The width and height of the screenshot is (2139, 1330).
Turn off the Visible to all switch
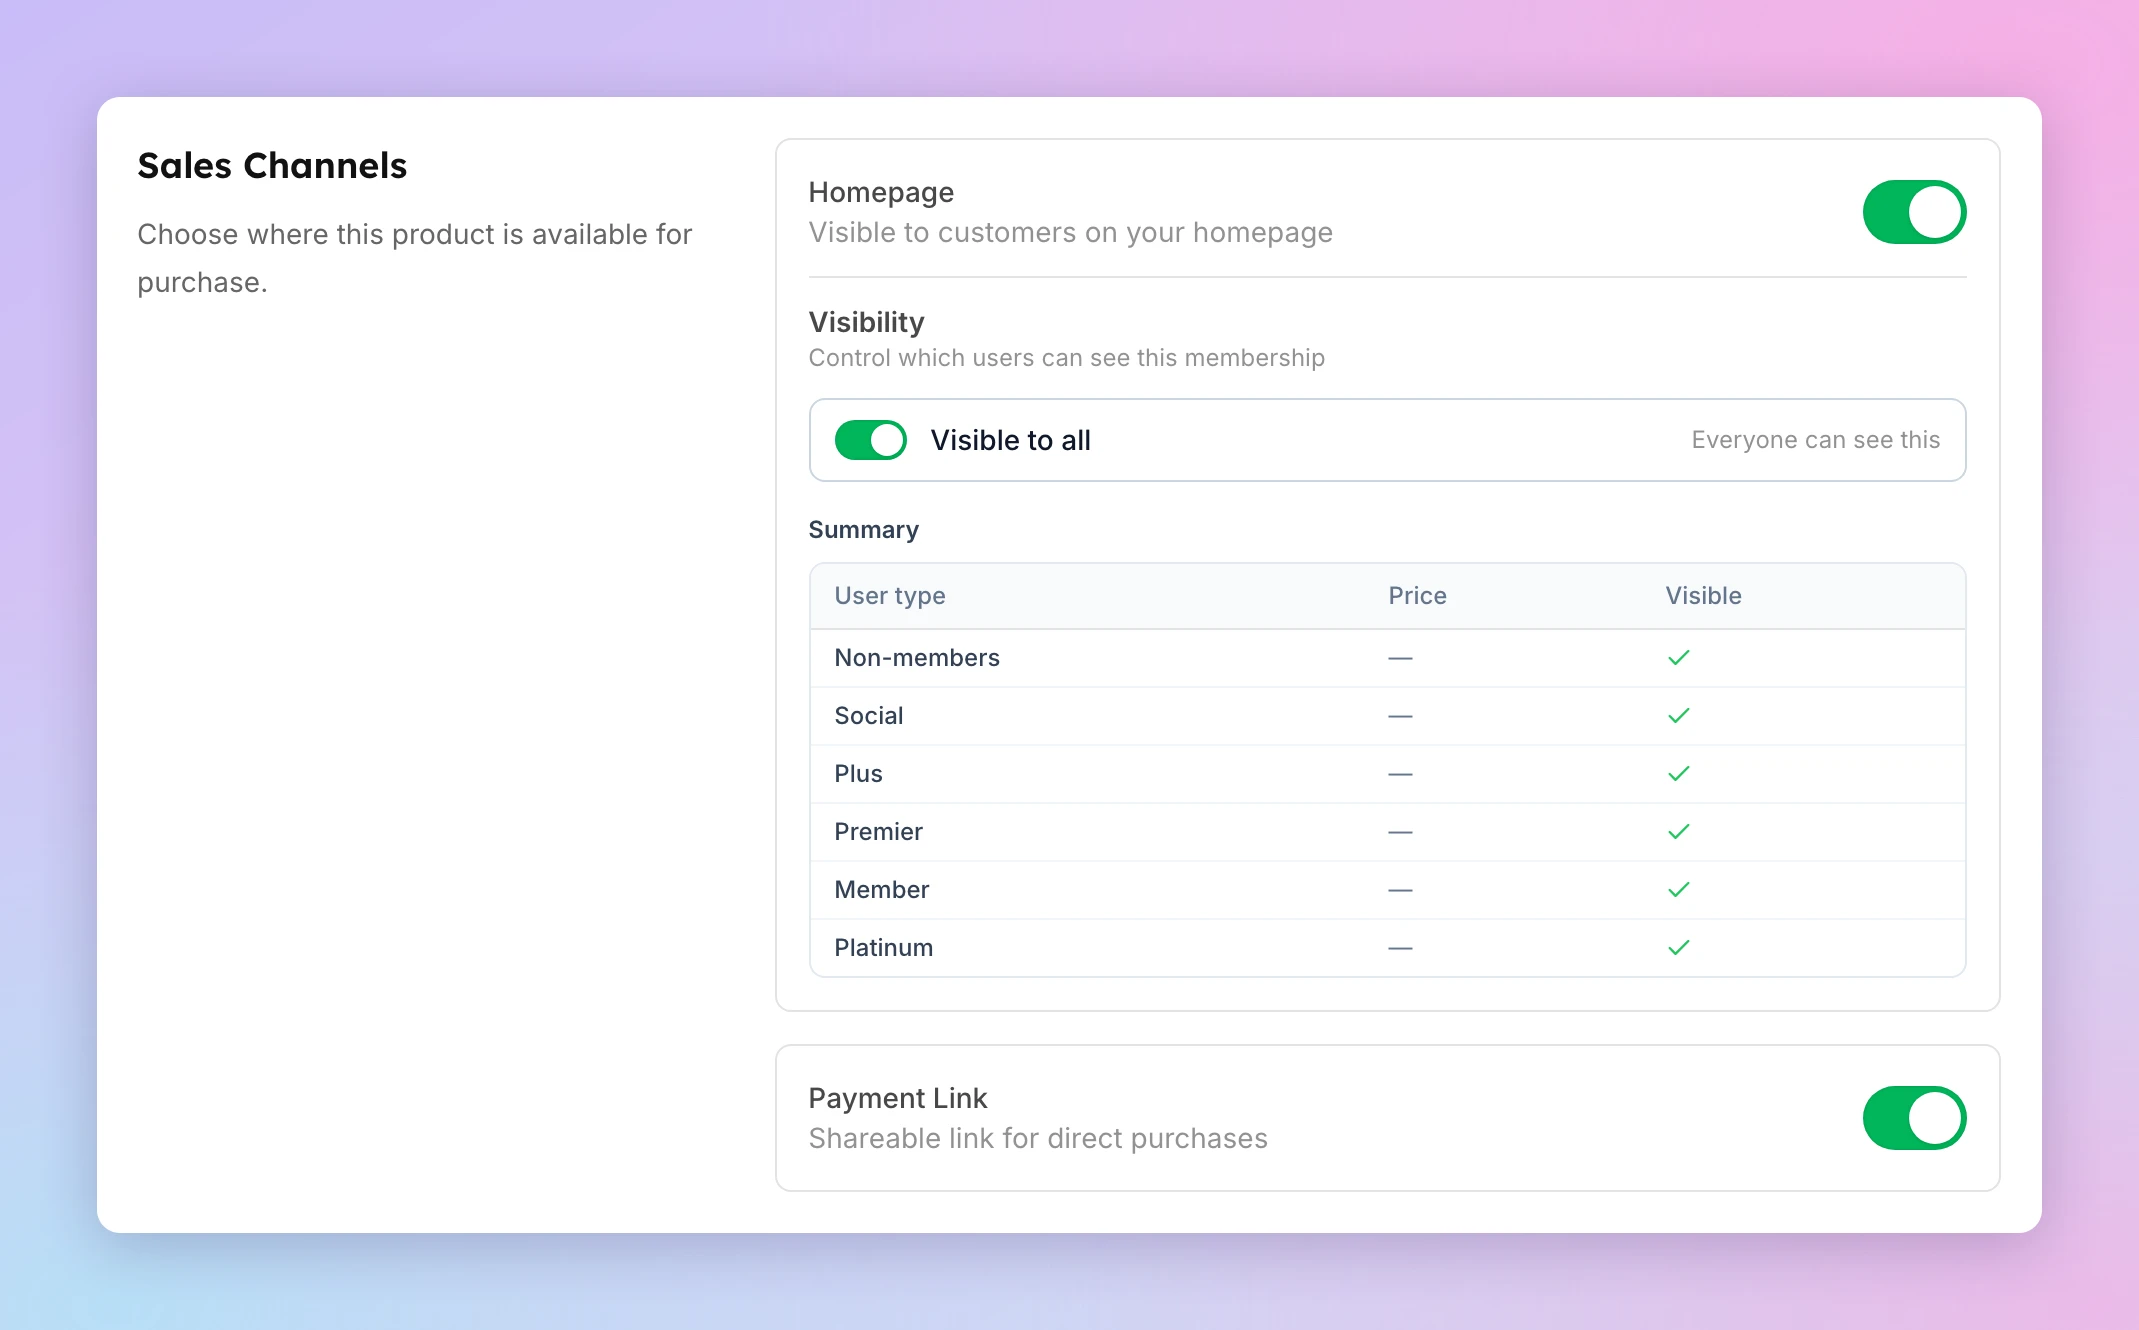pyautogui.click(x=871, y=440)
